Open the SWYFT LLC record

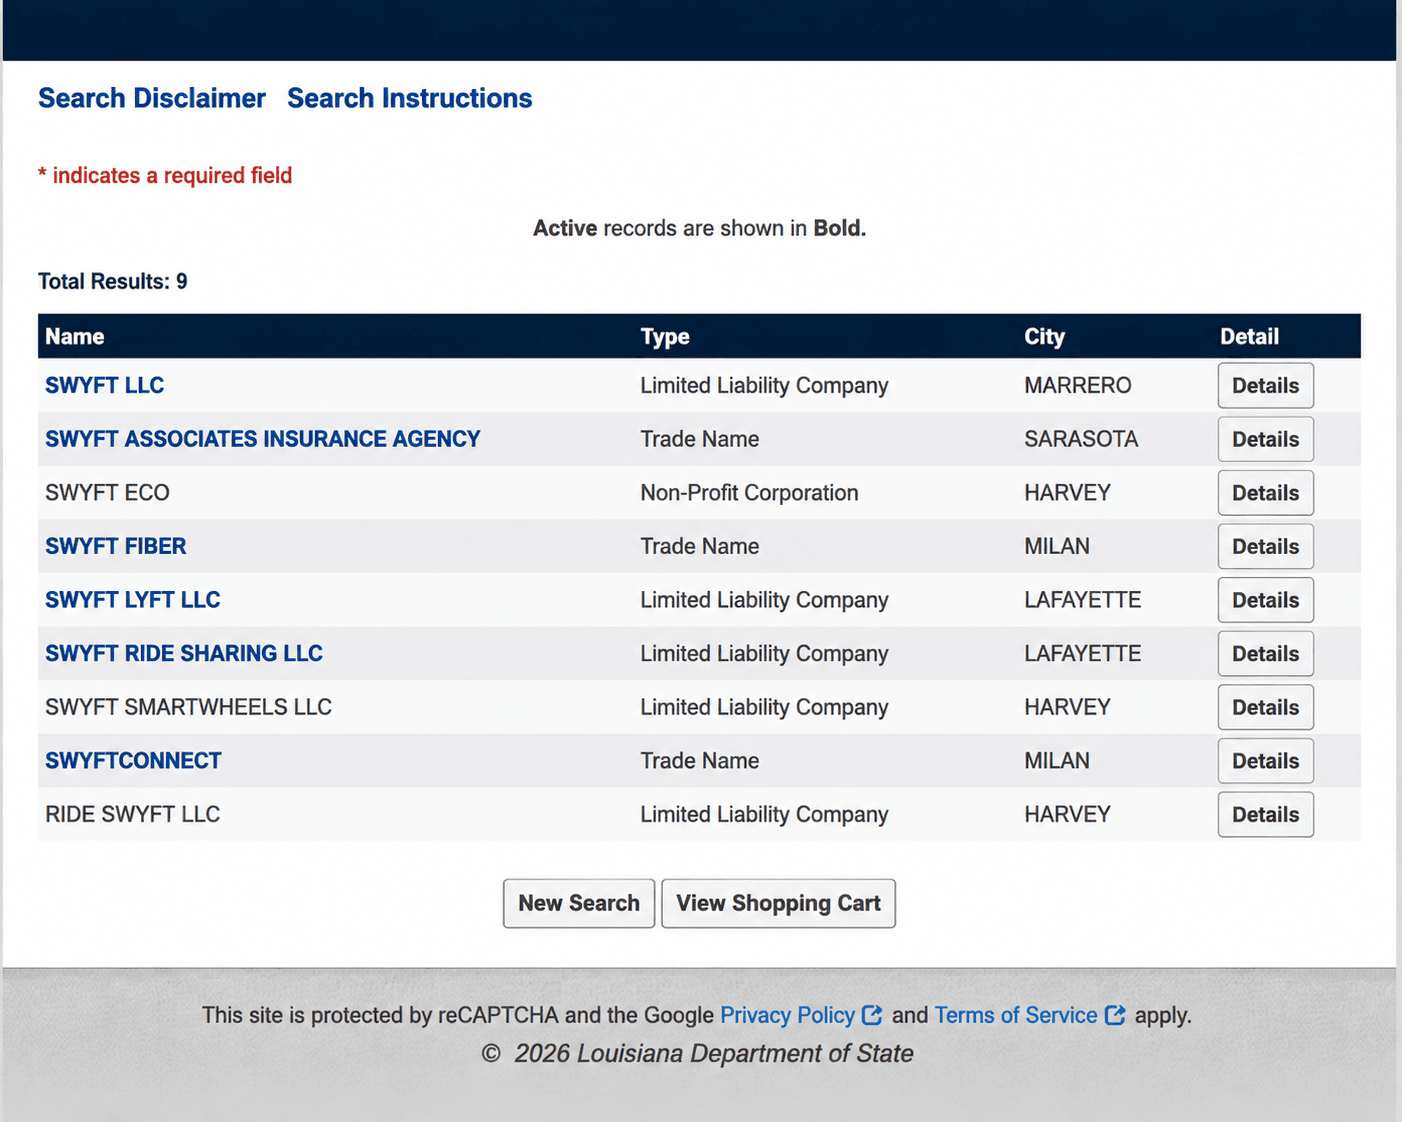pyautogui.click(x=104, y=385)
